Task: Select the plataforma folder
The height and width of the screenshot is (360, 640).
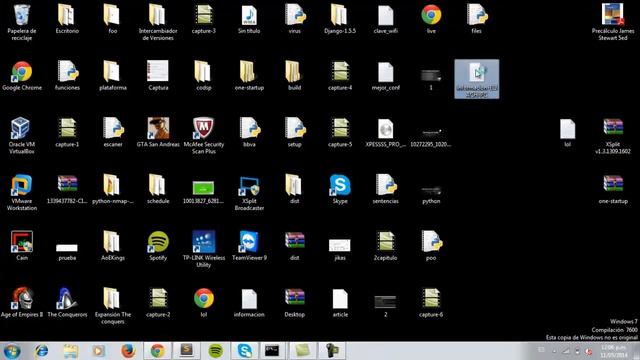Action: pos(112,72)
